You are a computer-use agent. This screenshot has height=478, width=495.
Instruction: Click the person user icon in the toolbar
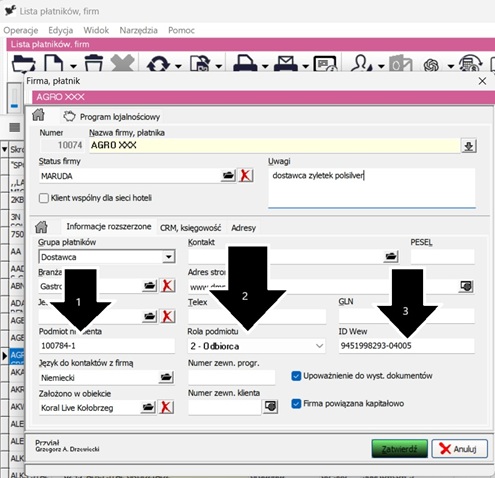click(362, 63)
